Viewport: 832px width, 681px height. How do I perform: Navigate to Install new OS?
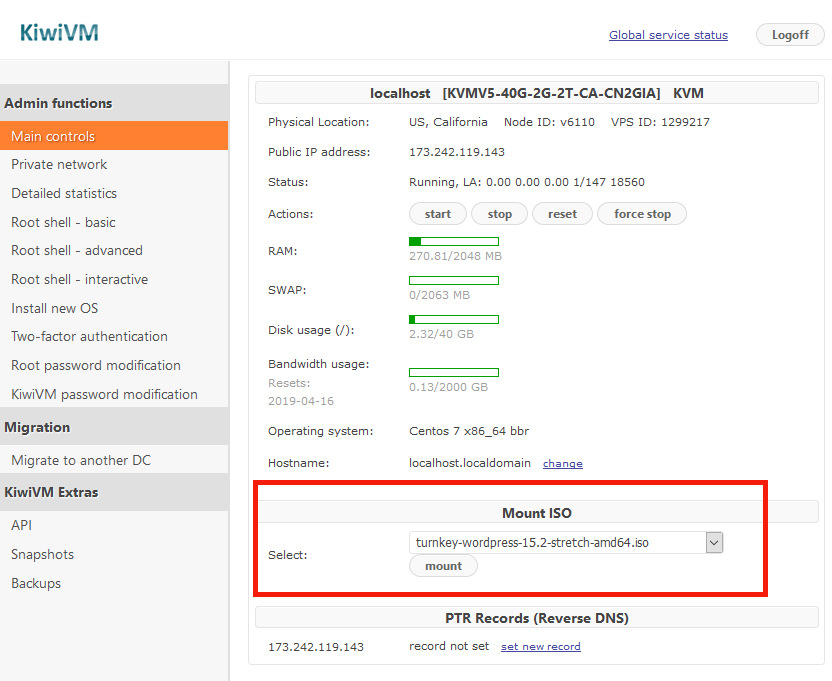coord(54,308)
